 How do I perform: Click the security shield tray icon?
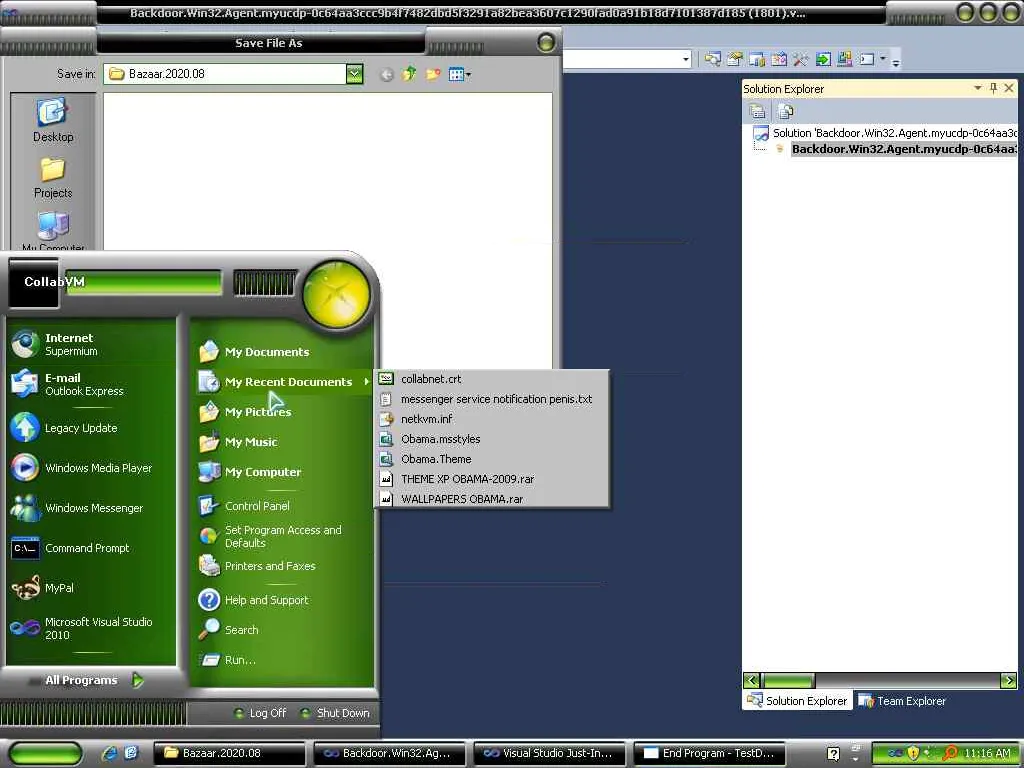[914, 753]
